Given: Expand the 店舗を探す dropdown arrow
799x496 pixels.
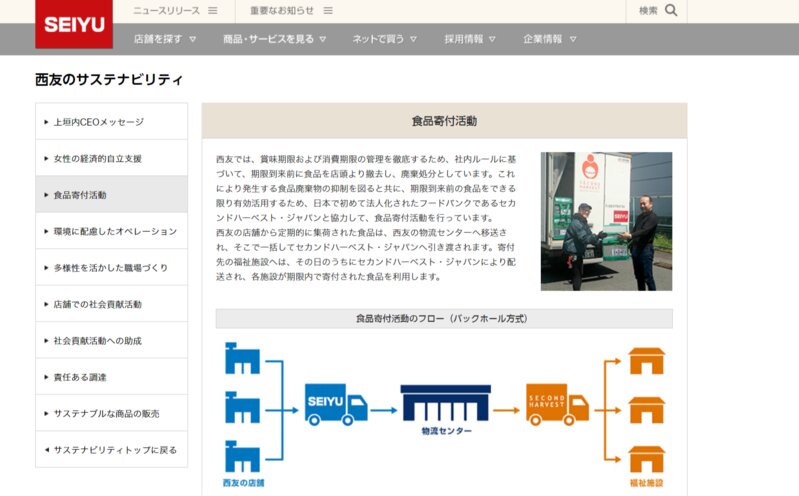Looking at the screenshot, I should [193, 39].
